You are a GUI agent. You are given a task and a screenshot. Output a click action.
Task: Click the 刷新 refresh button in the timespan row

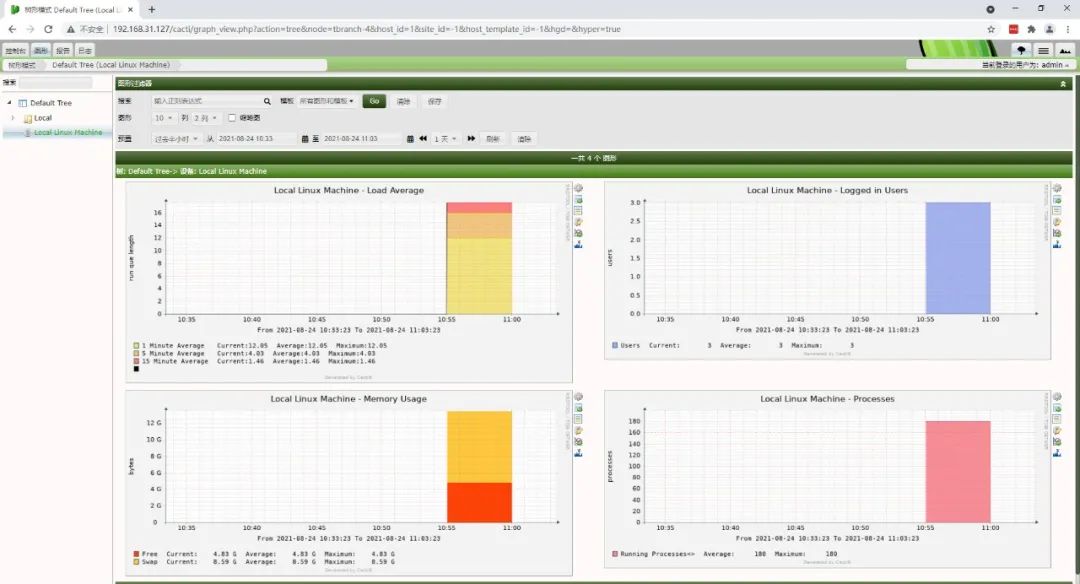(x=493, y=139)
